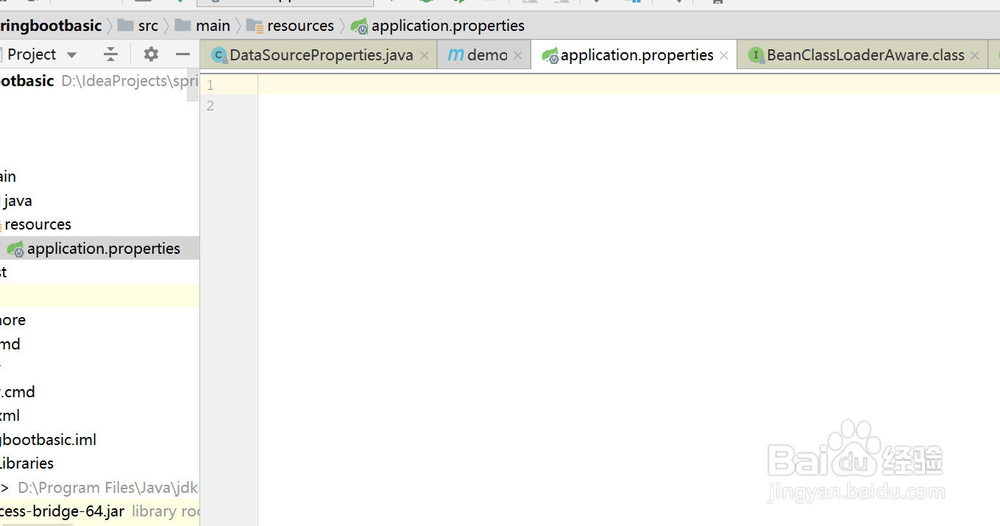Close the DataSourceProperties.java tab

point(424,55)
